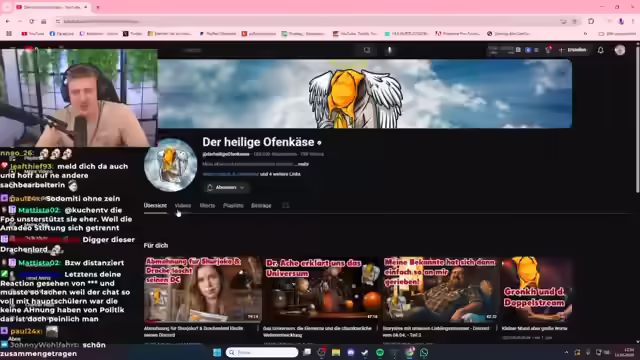Show hidden system tray icons chevron
640x360 pixels.
pos(566,352)
